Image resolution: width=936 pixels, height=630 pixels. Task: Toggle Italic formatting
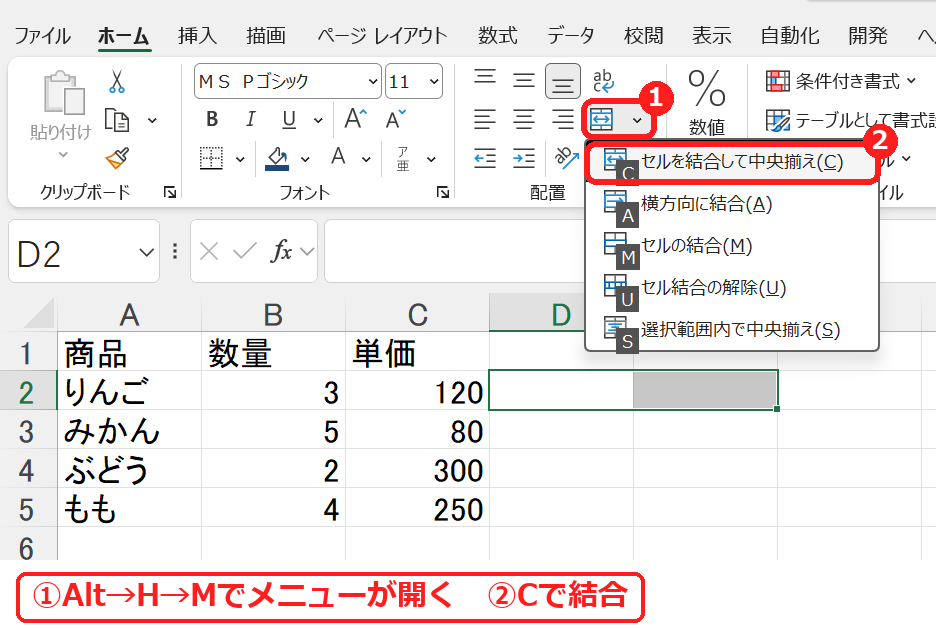[251, 119]
